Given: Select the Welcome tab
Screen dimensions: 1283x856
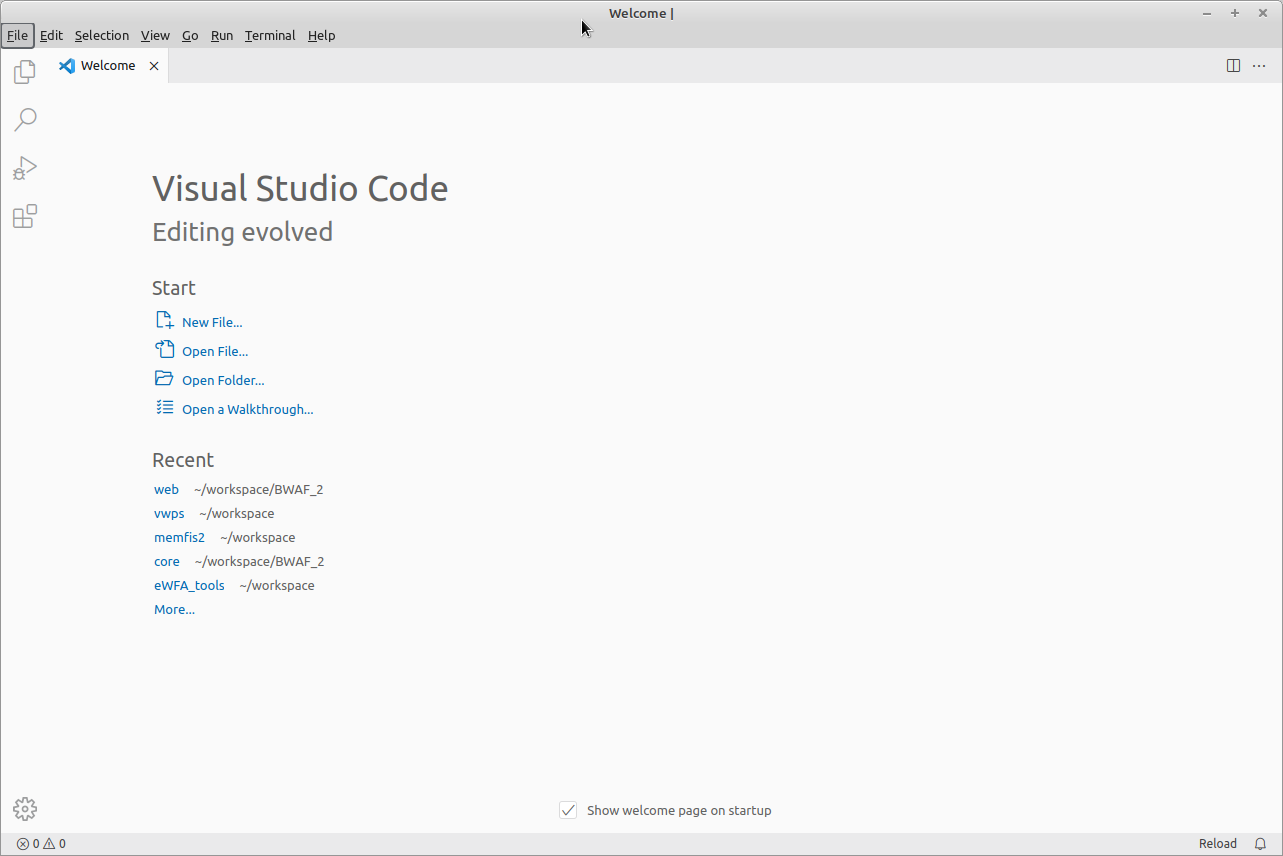Looking at the screenshot, I should pos(105,65).
